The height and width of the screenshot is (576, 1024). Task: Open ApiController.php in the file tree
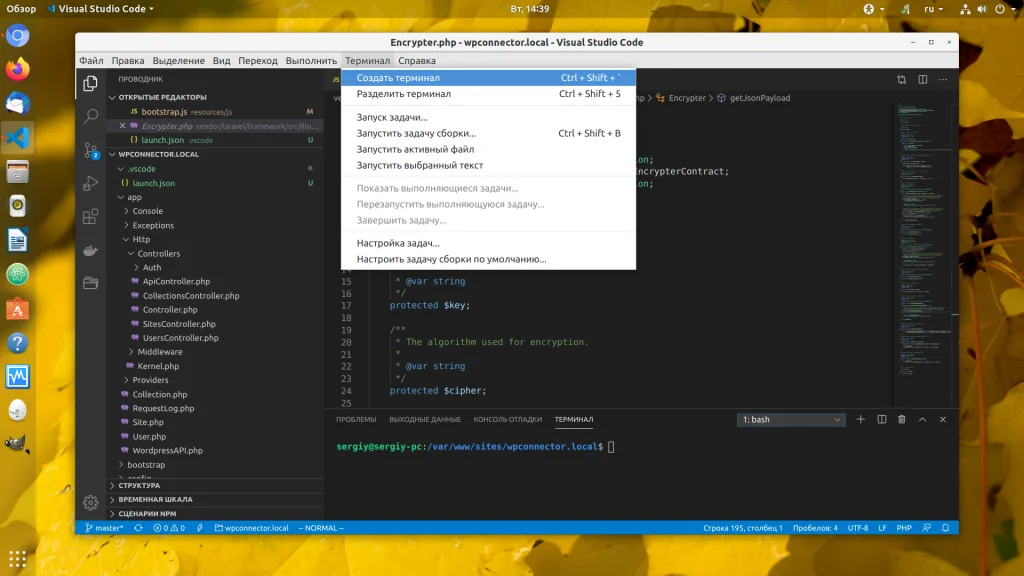click(x=176, y=282)
